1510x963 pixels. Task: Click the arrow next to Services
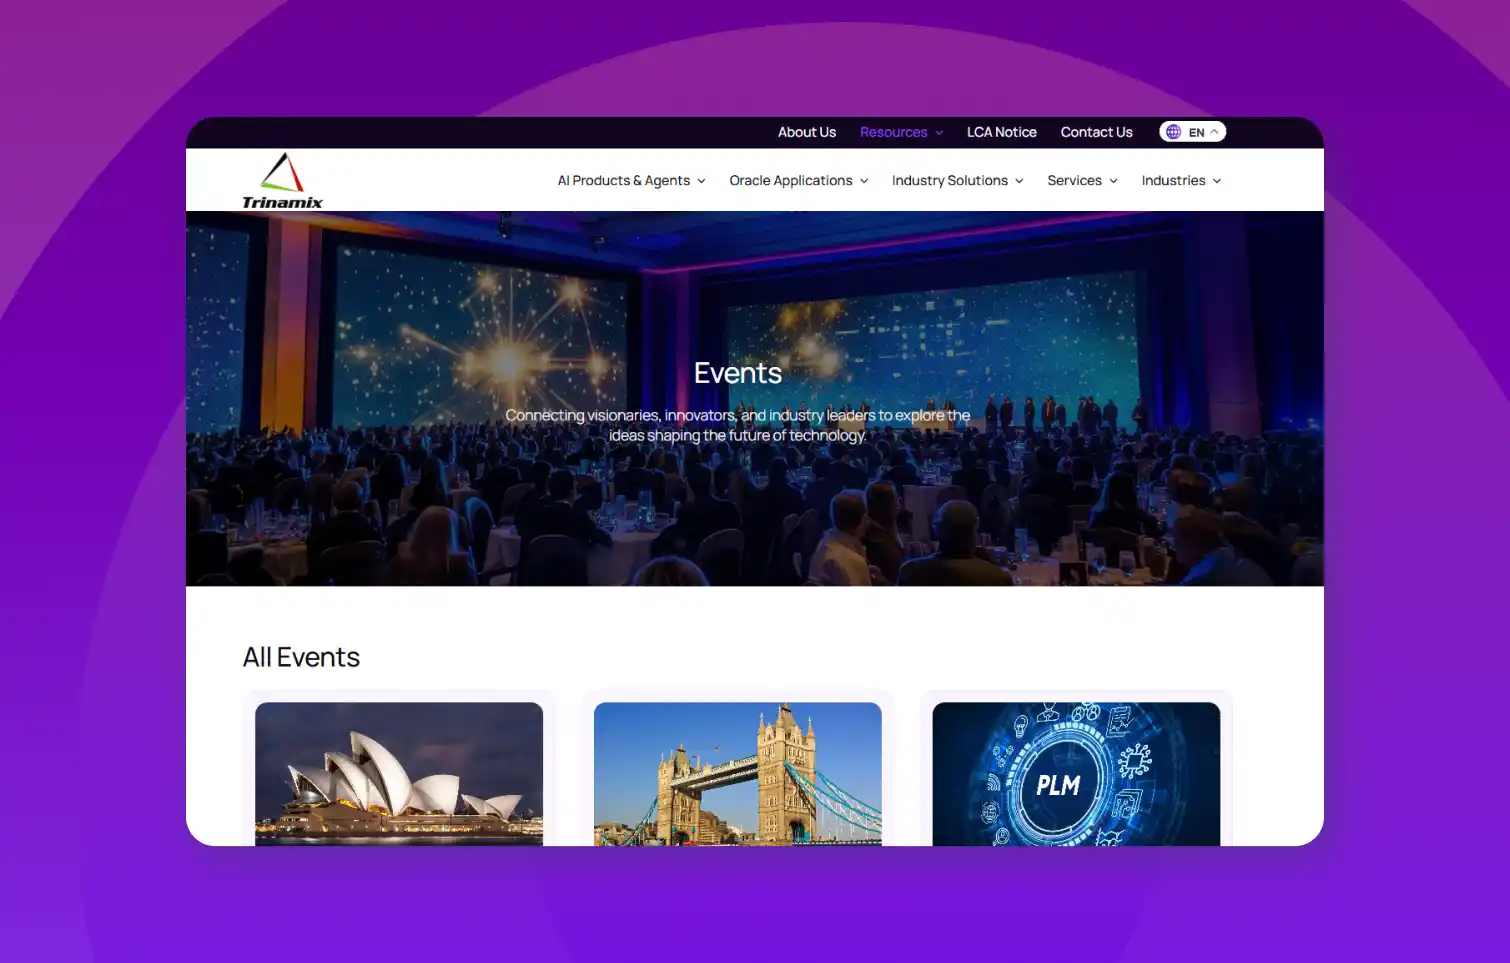pyautogui.click(x=1113, y=181)
